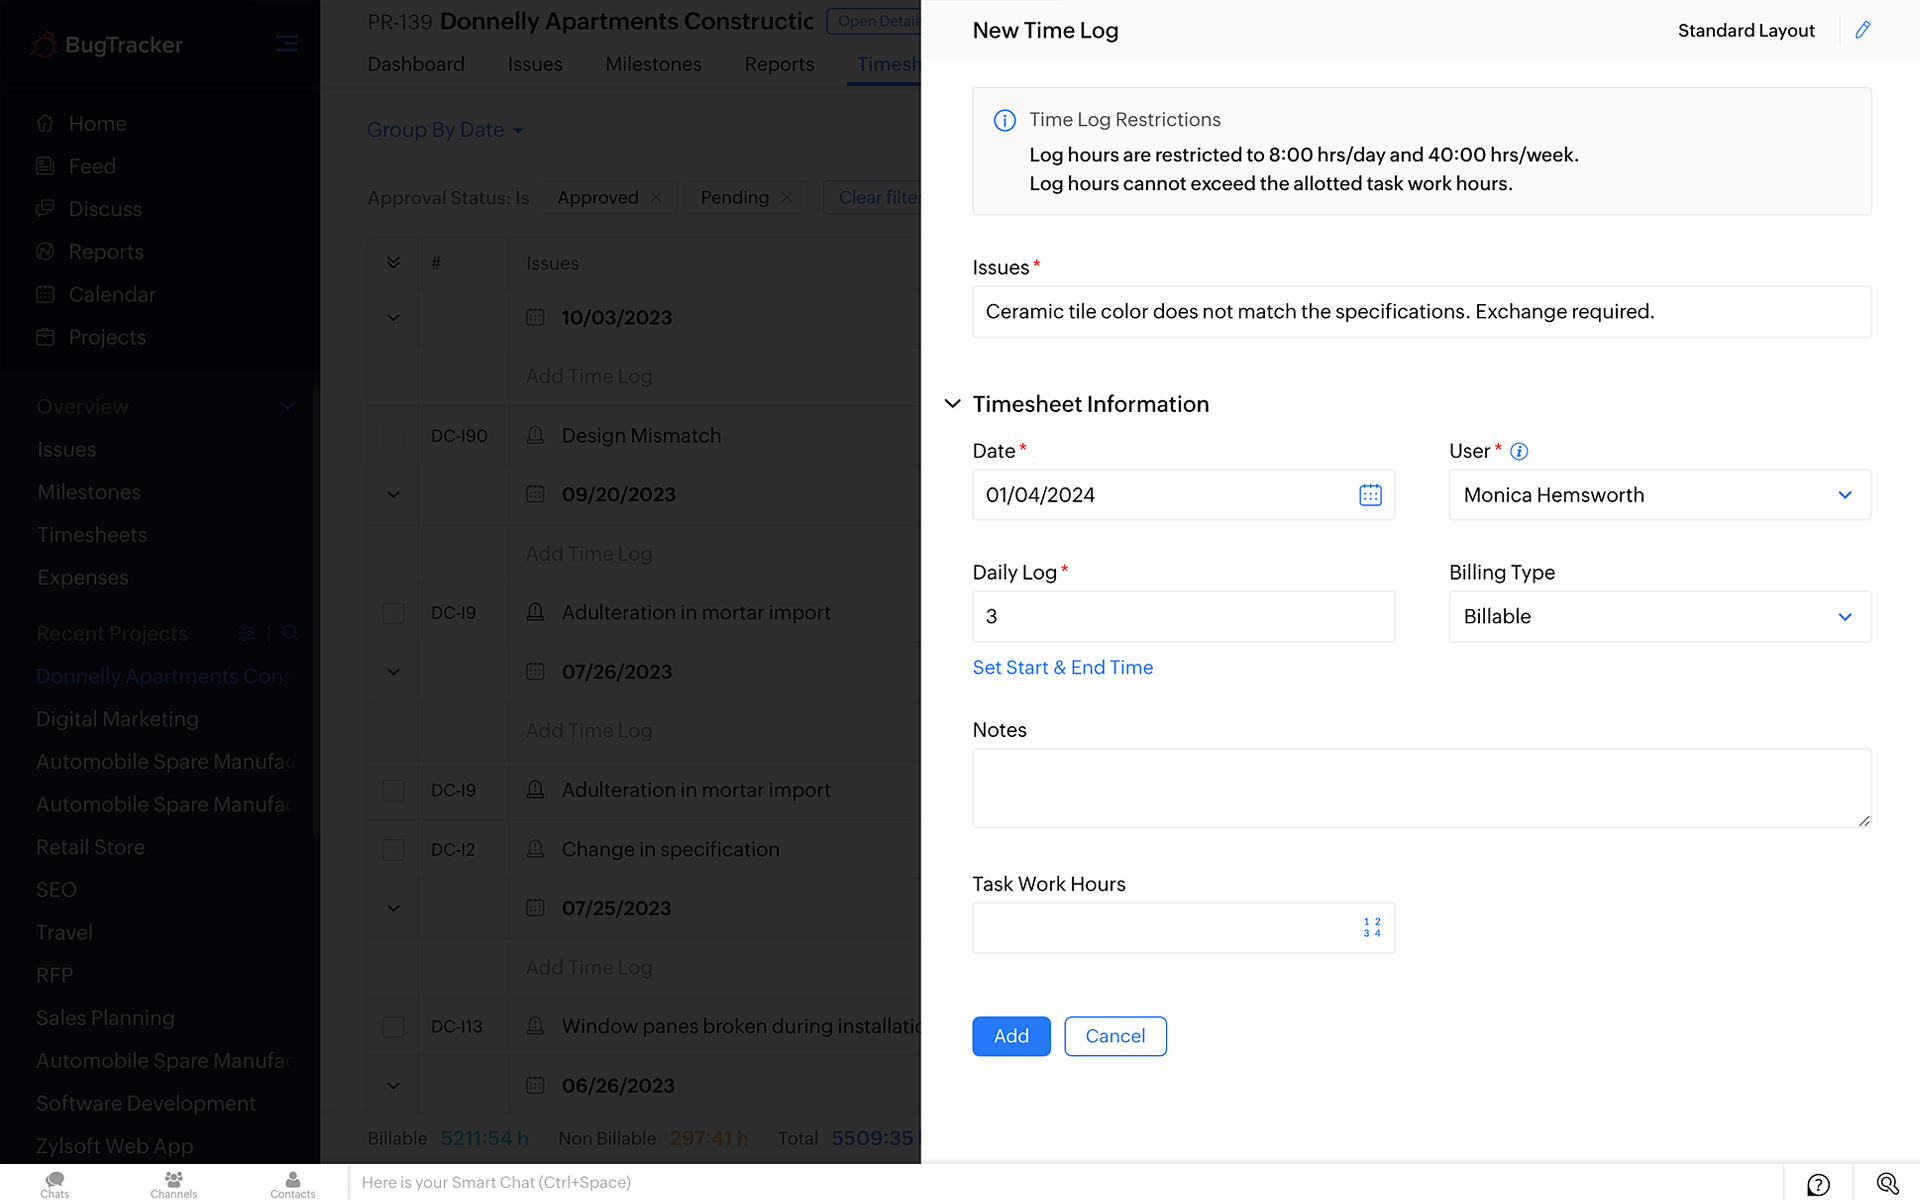The width and height of the screenshot is (1920, 1200).
Task: Open the Reports tab in project header
Action: tap(779, 64)
